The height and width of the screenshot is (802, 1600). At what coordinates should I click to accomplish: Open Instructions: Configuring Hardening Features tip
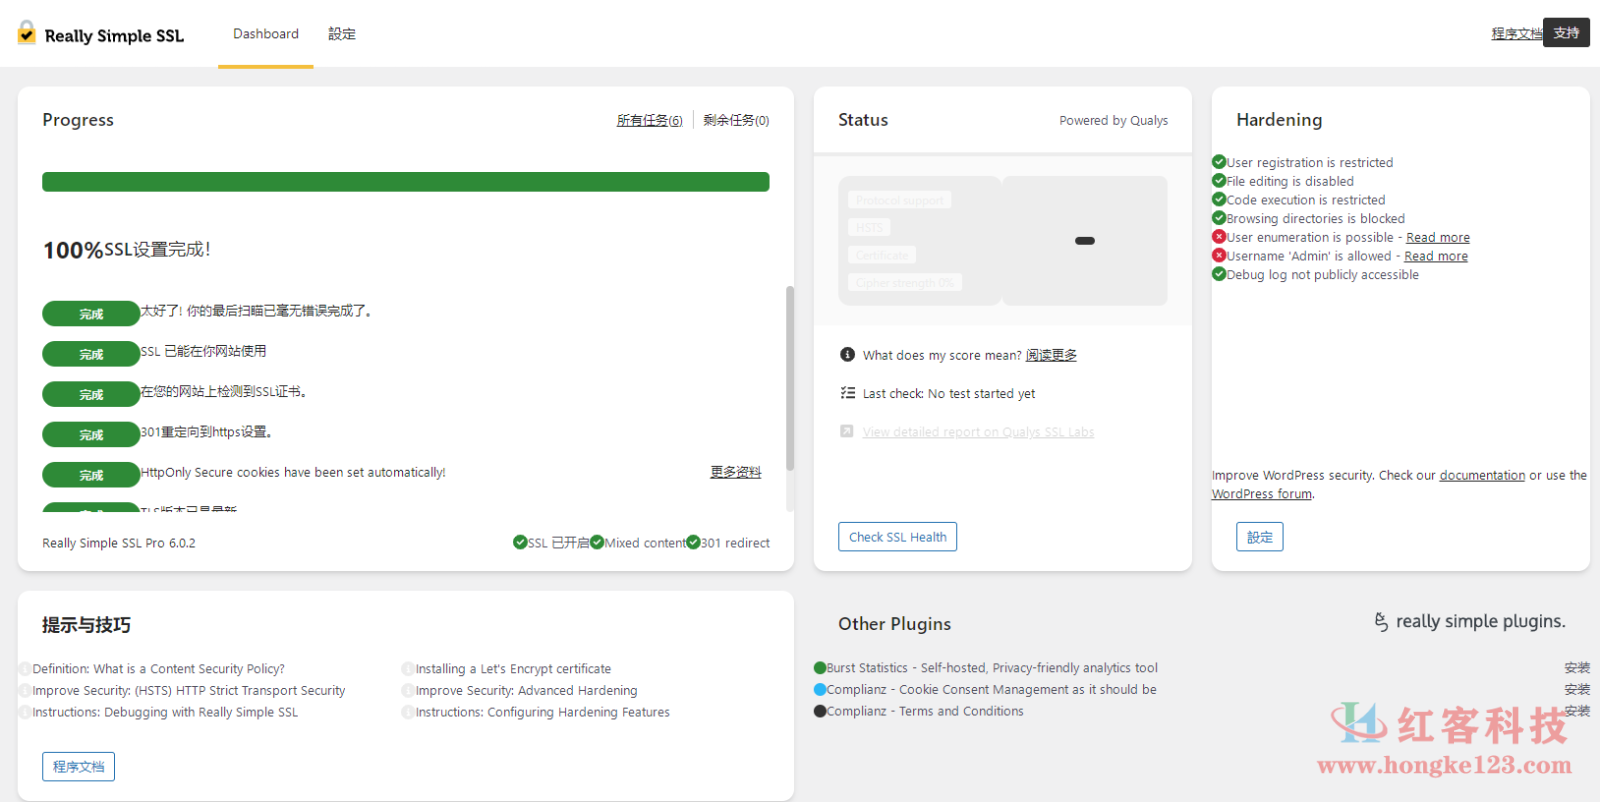click(x=542, y=712)
